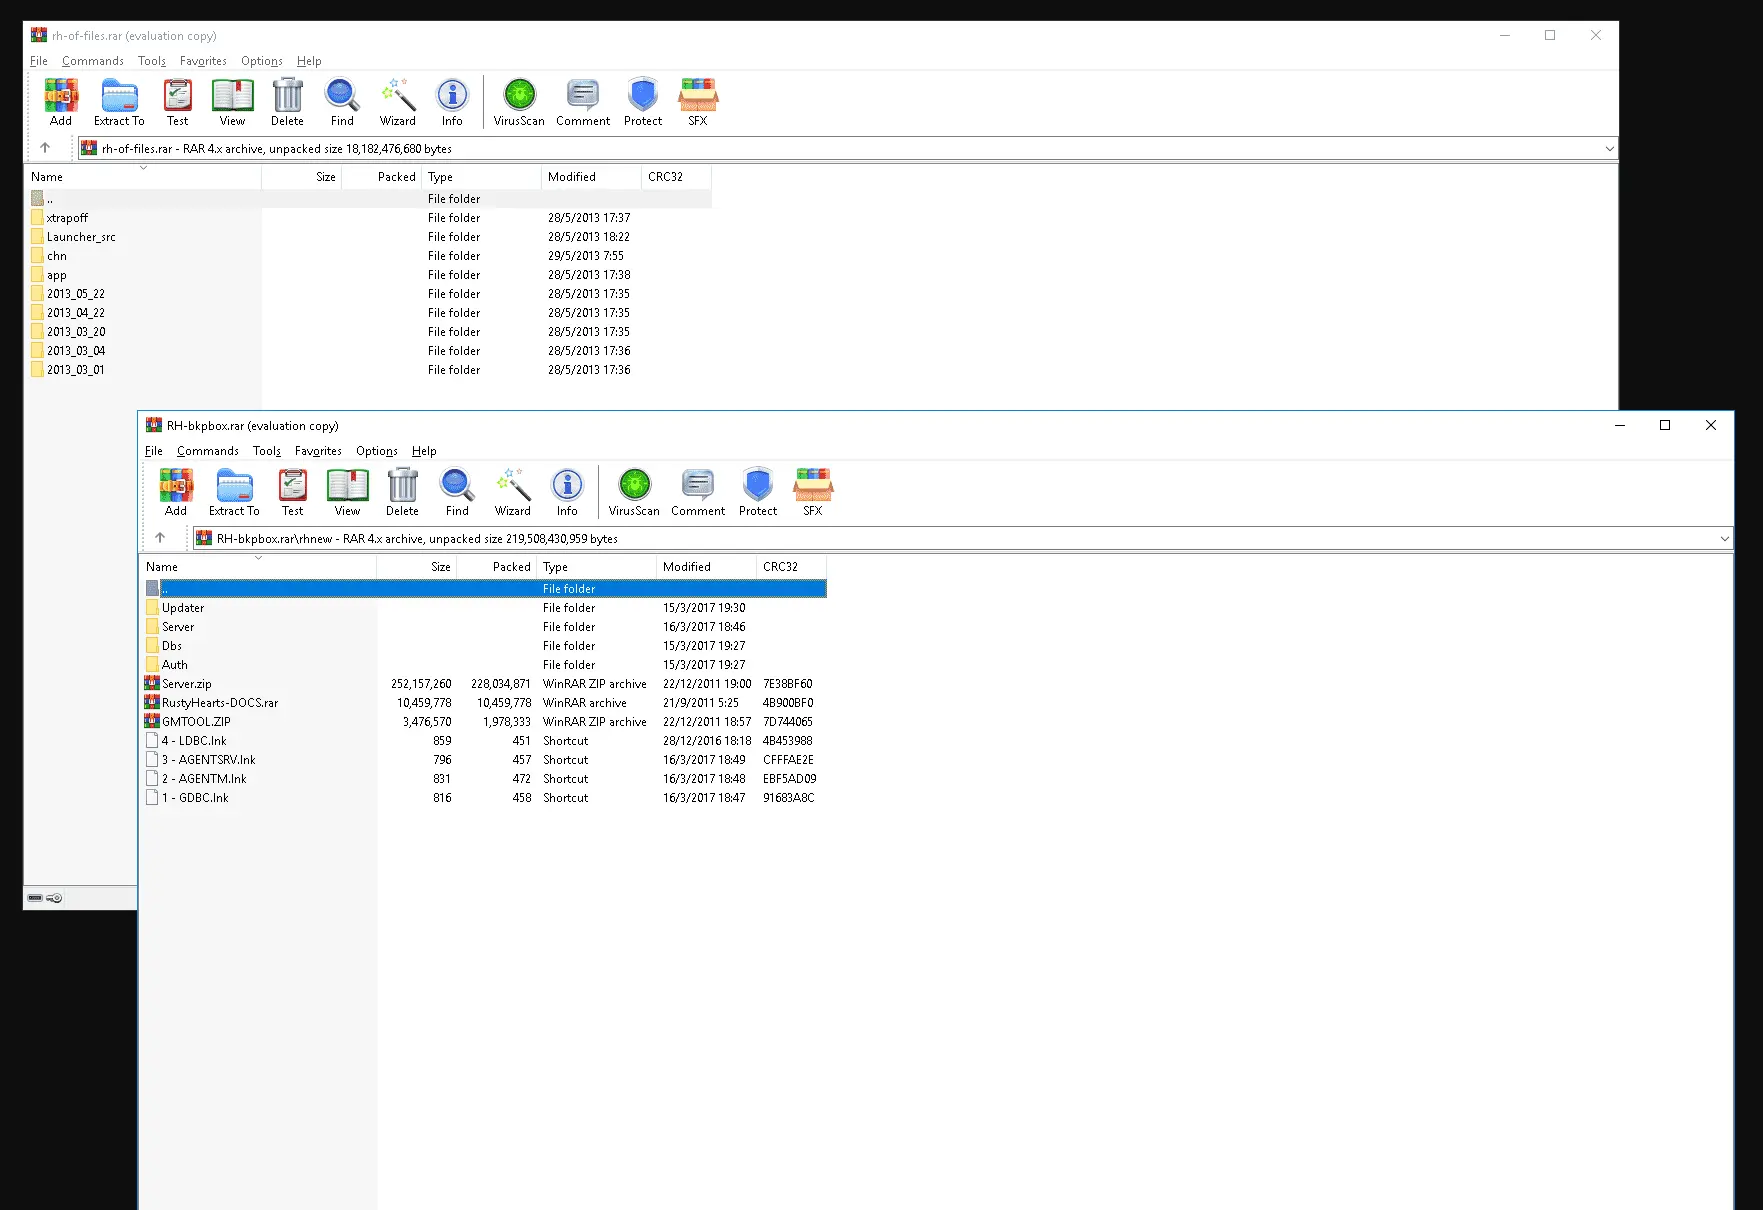This screenshot has width=1763, height=1210.
Task: Open Options menu in RH-bkpbox.rar window
Action: click(377, 451)
